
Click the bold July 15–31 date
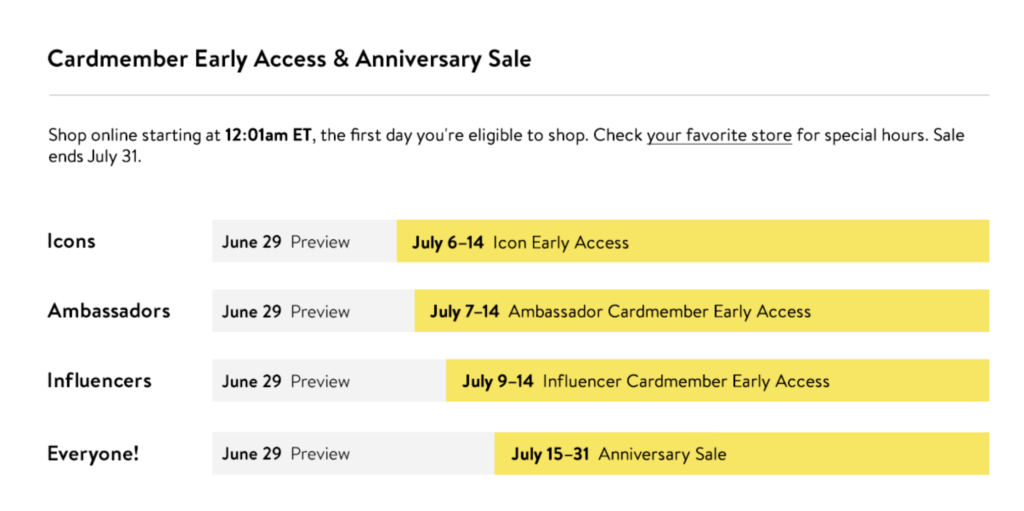click(x=551, y=453)
